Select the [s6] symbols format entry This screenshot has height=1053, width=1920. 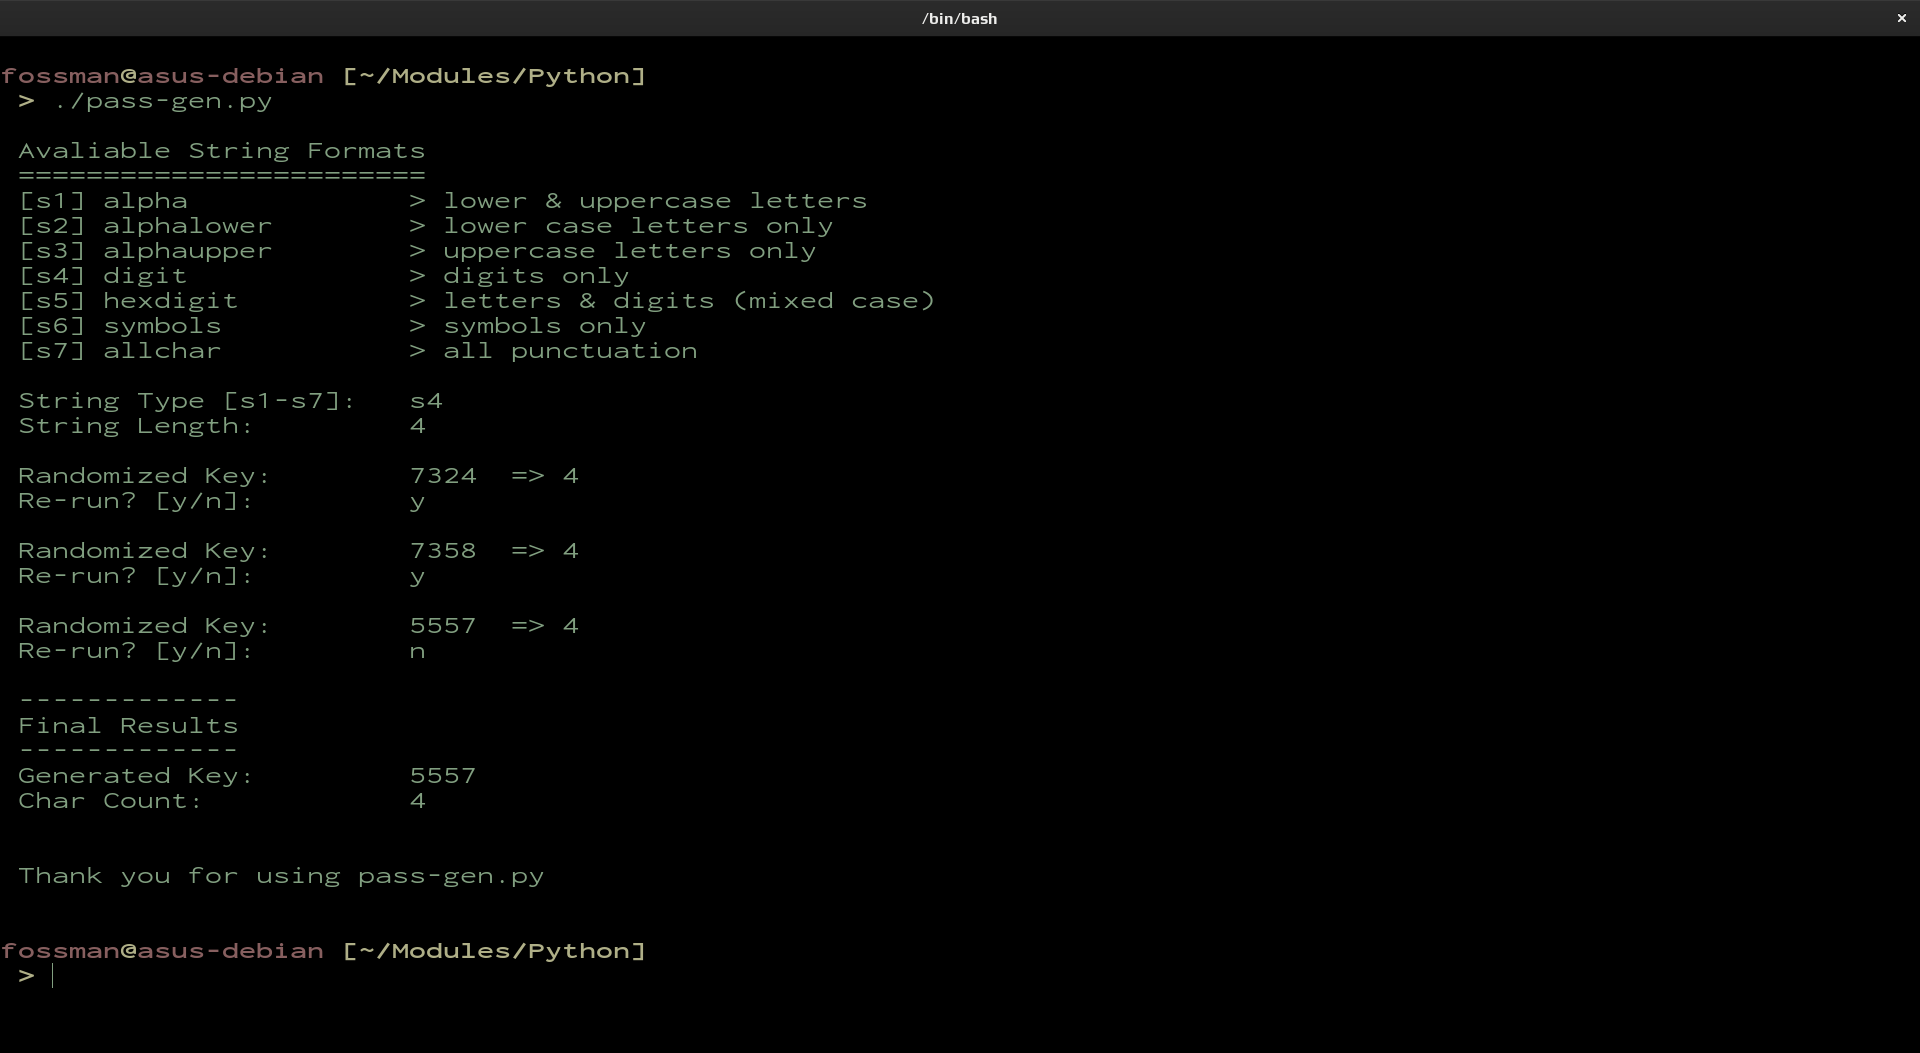tap(120, 326)
